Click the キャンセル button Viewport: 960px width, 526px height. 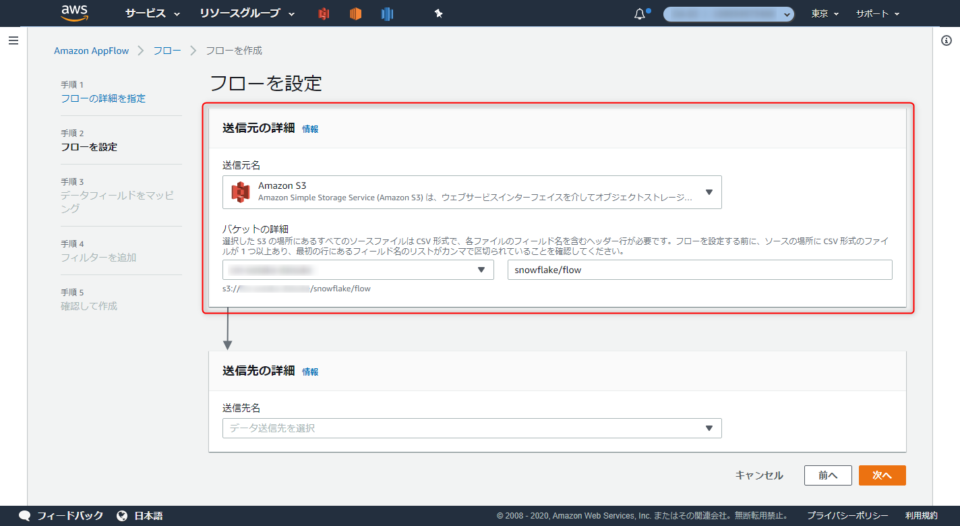pyautogui.click(x=759, y=475)
